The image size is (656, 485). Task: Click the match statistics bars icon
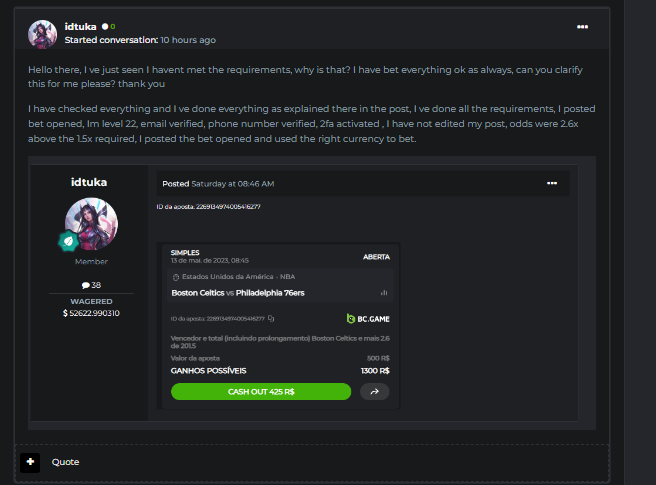(x=383, y=293)
